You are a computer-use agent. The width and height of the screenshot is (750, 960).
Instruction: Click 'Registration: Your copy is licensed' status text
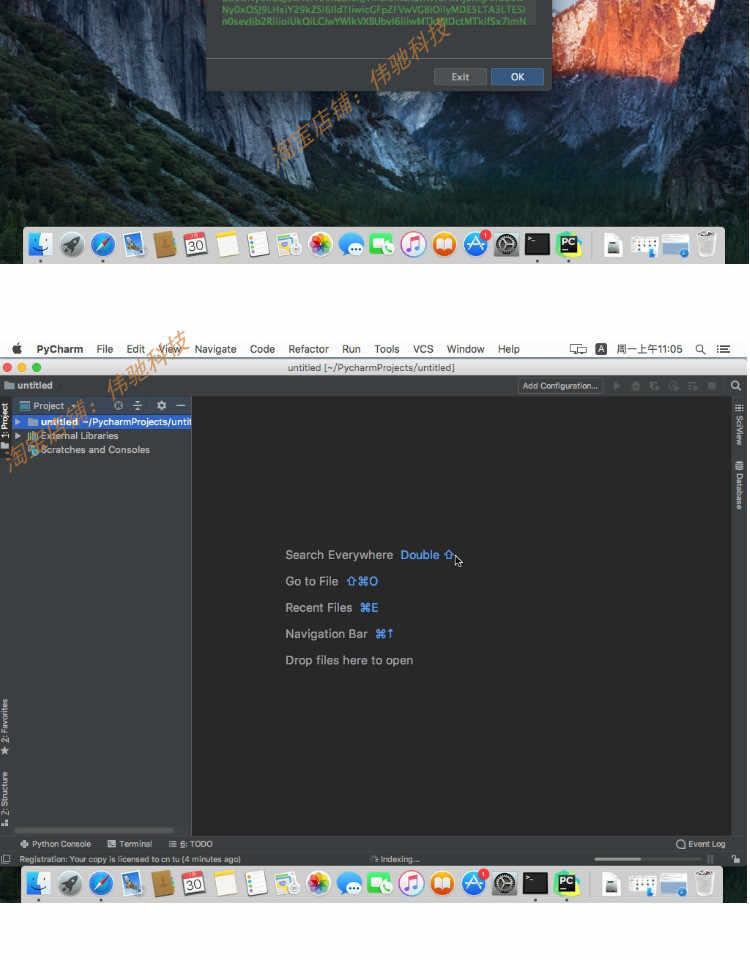pyautogui.click(x=130, y=859)
